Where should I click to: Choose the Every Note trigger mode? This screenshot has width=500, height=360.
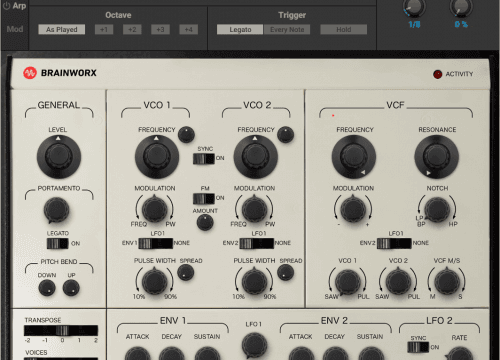[287, 29]
